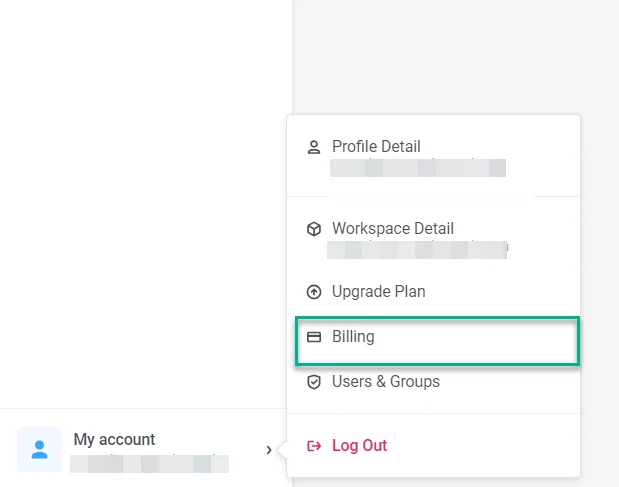Click the credit card Billing icon
The image size is (619, 487).
coord(314,337)
